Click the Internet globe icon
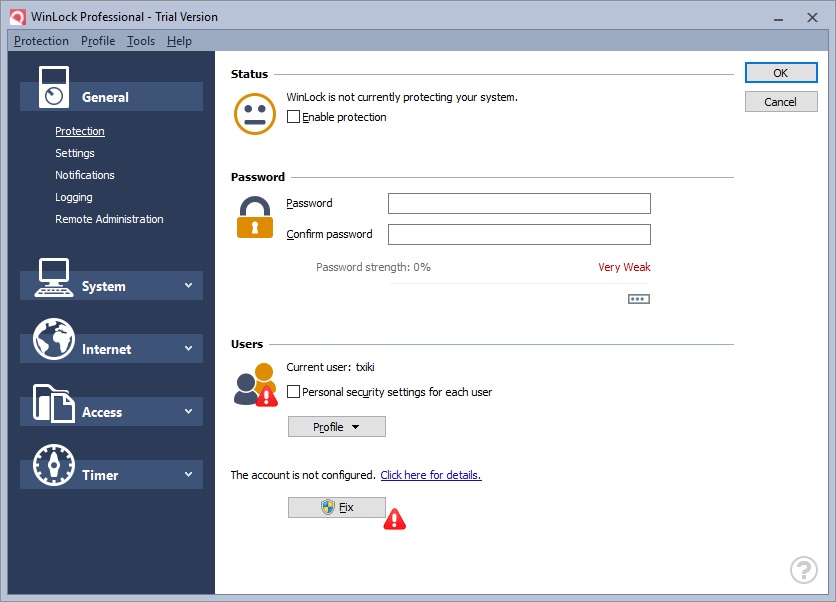Screen dimensions: 836x602 click(x=54, y=339)
